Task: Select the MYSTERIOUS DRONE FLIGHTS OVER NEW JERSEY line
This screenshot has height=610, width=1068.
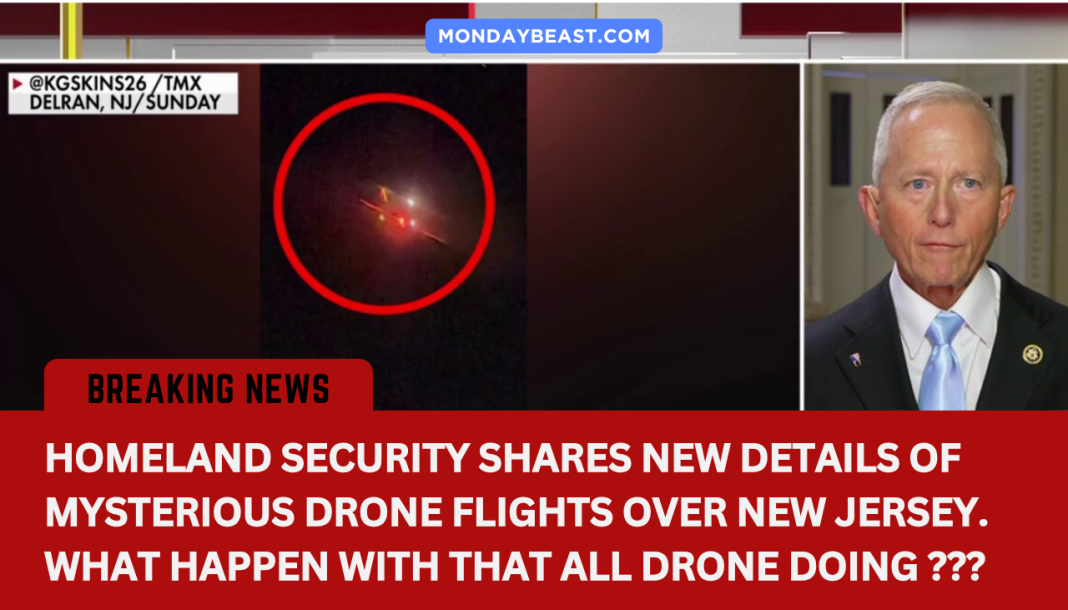Action: (x=516, y=511)
